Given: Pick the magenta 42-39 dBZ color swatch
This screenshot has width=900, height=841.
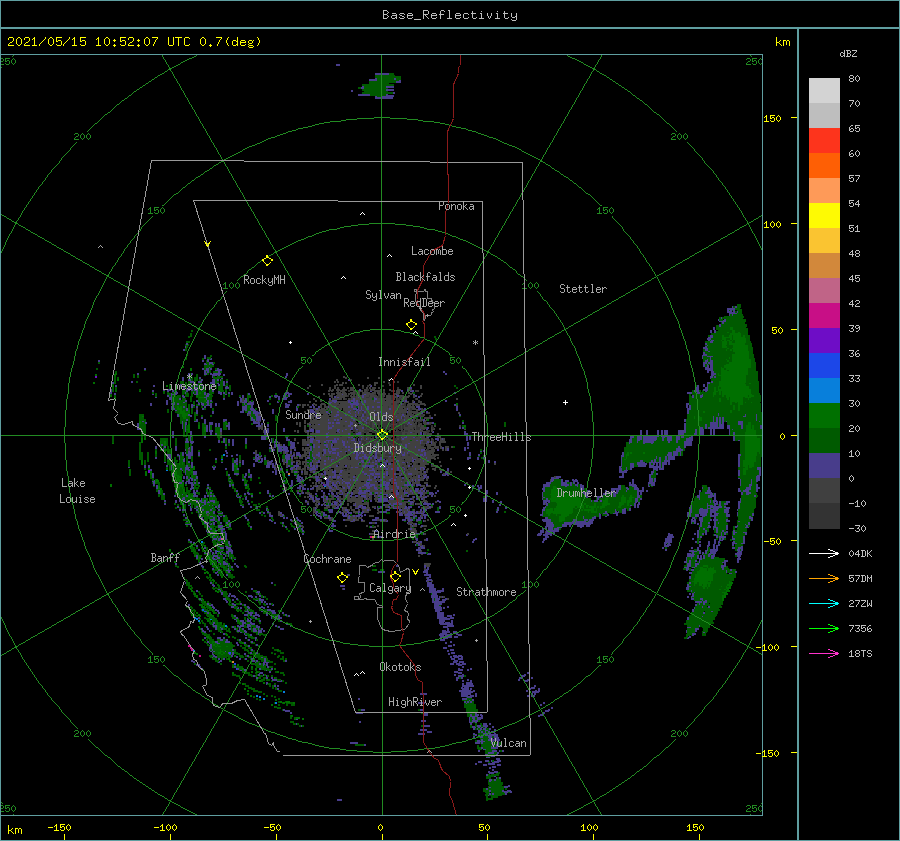Looking at the screenshot, I should point(824,315).
